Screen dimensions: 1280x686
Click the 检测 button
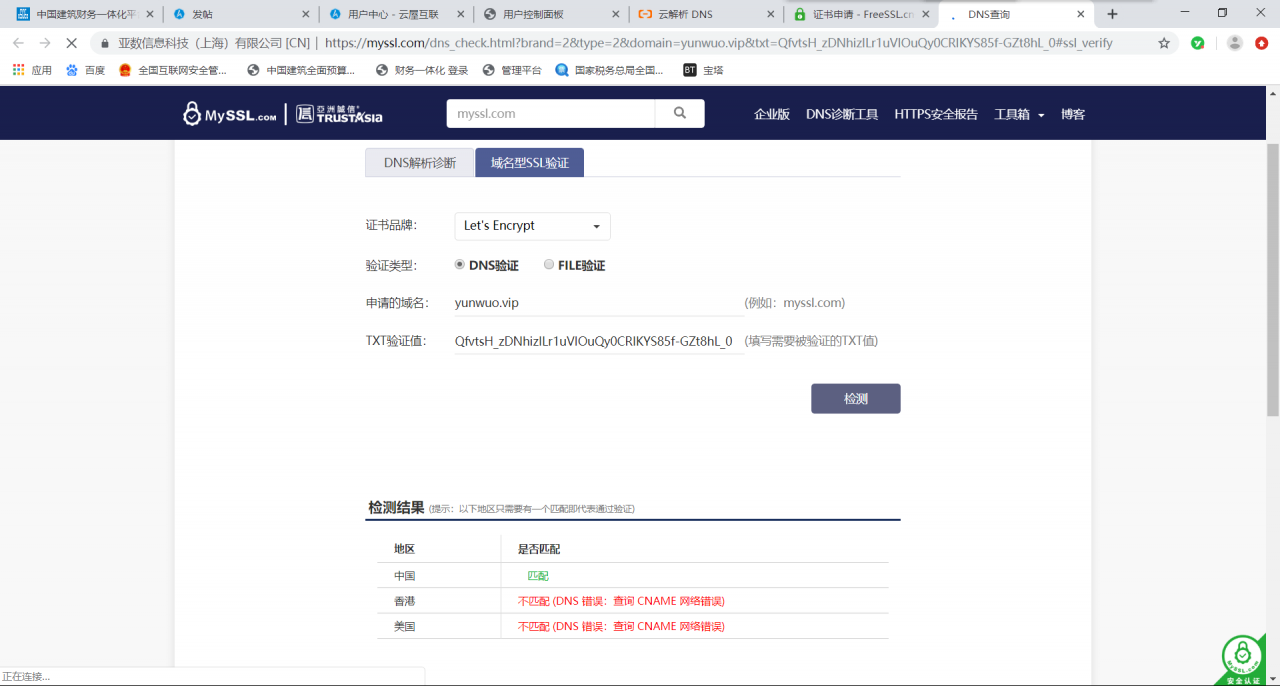click(x=855, y=398)
